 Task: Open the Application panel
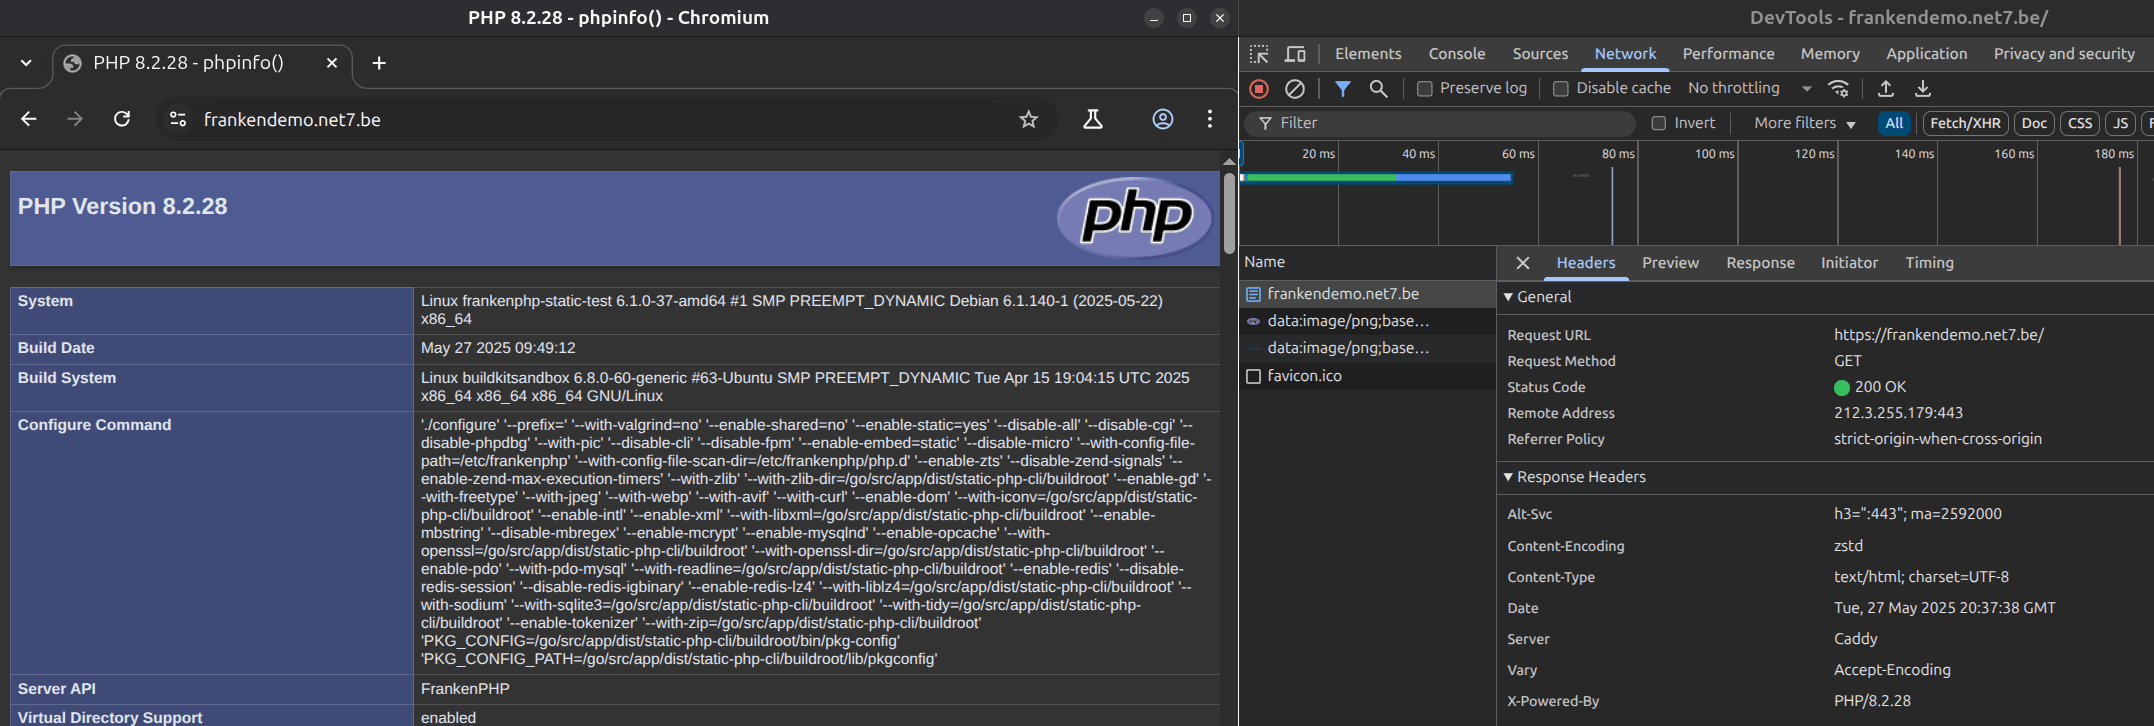click(1926, 54)
